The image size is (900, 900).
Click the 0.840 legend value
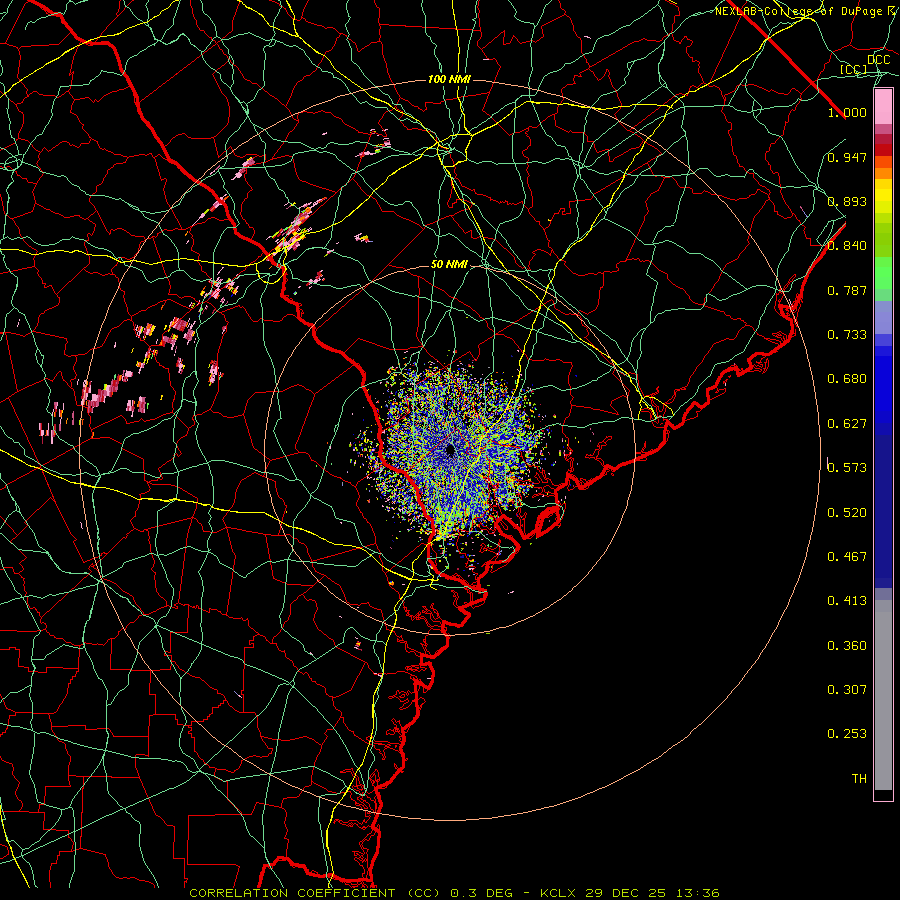[x=847, y=246]
